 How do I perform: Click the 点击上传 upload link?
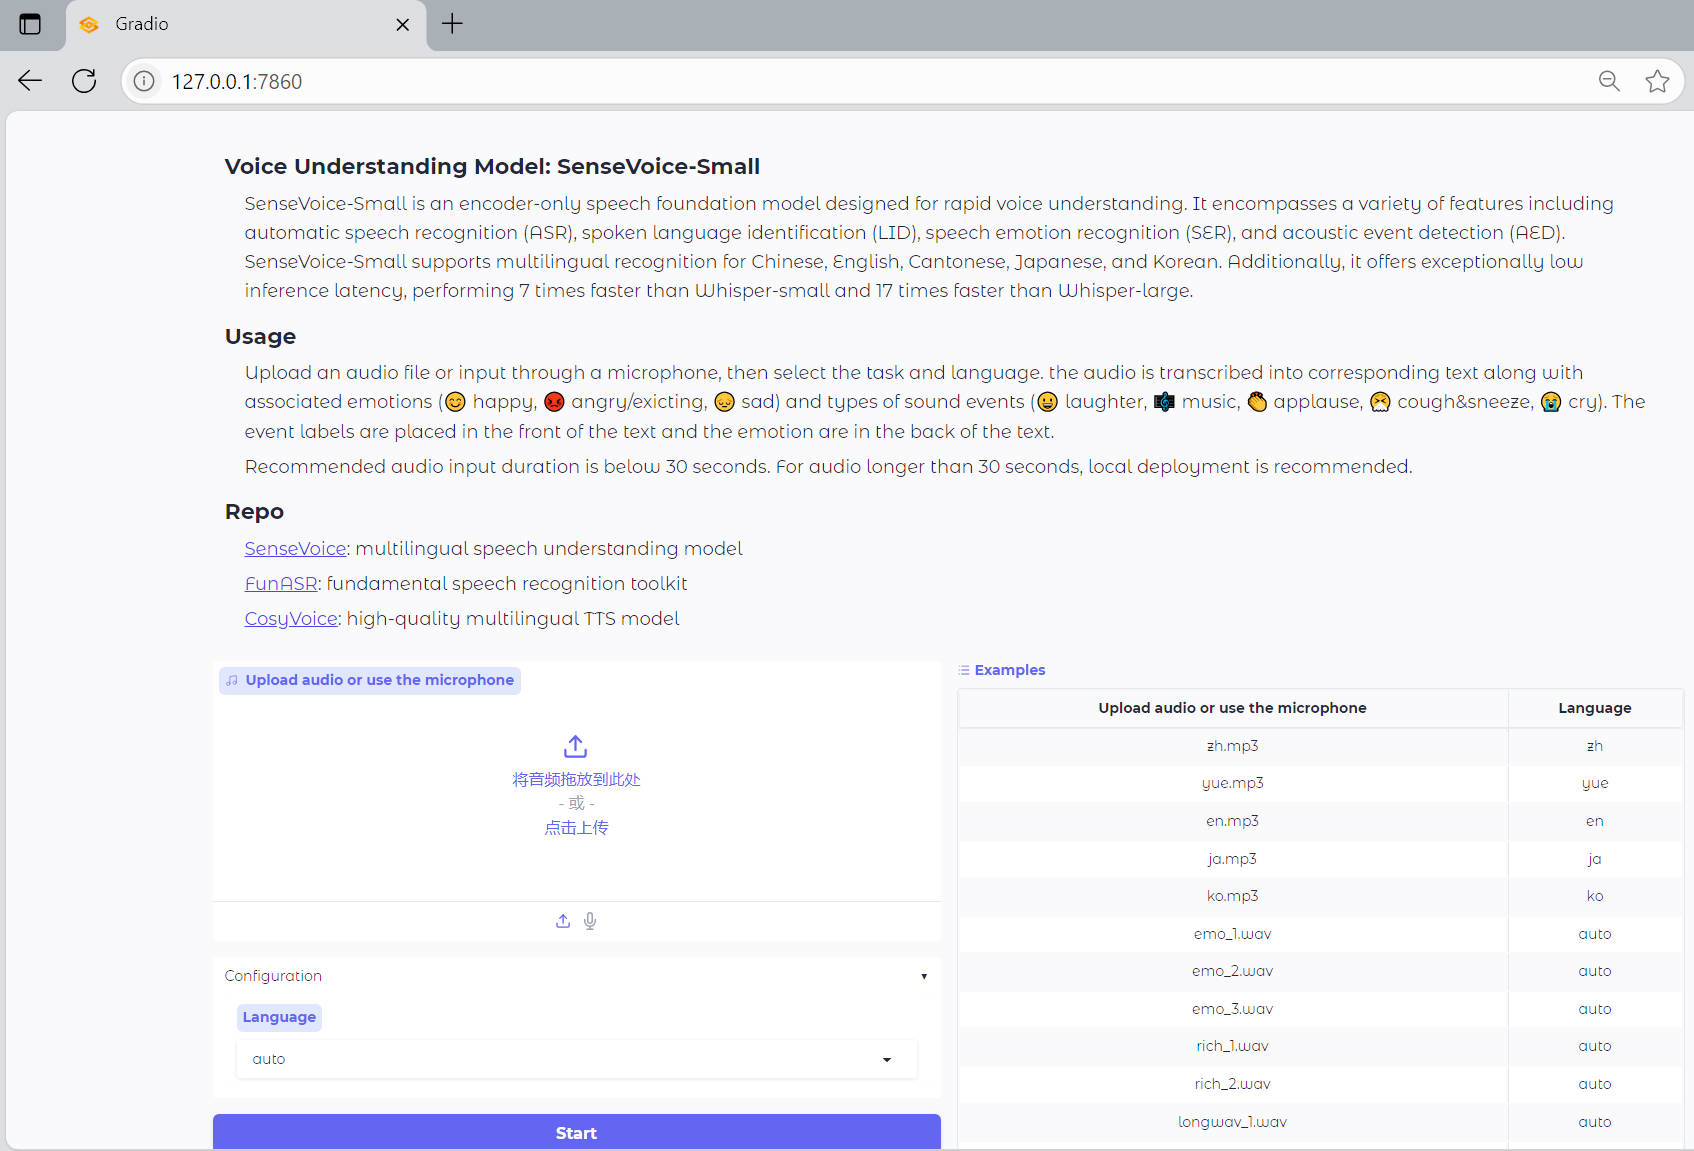[576, 827]
